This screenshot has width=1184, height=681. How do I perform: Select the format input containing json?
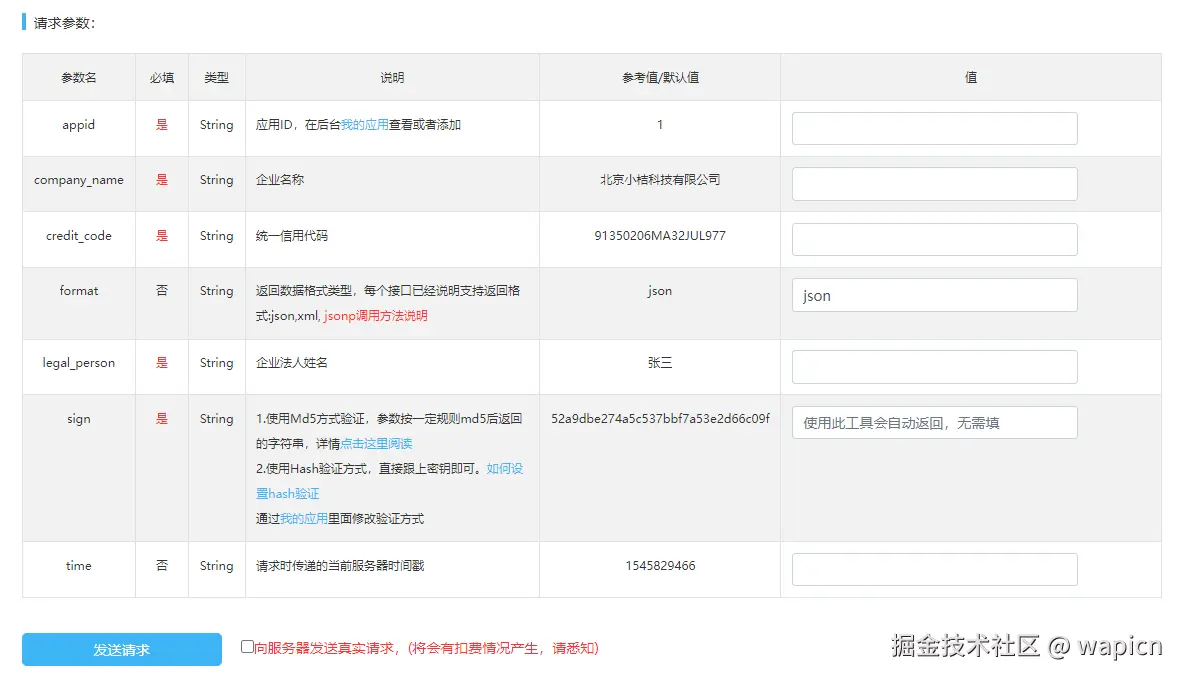coord(933,295)
